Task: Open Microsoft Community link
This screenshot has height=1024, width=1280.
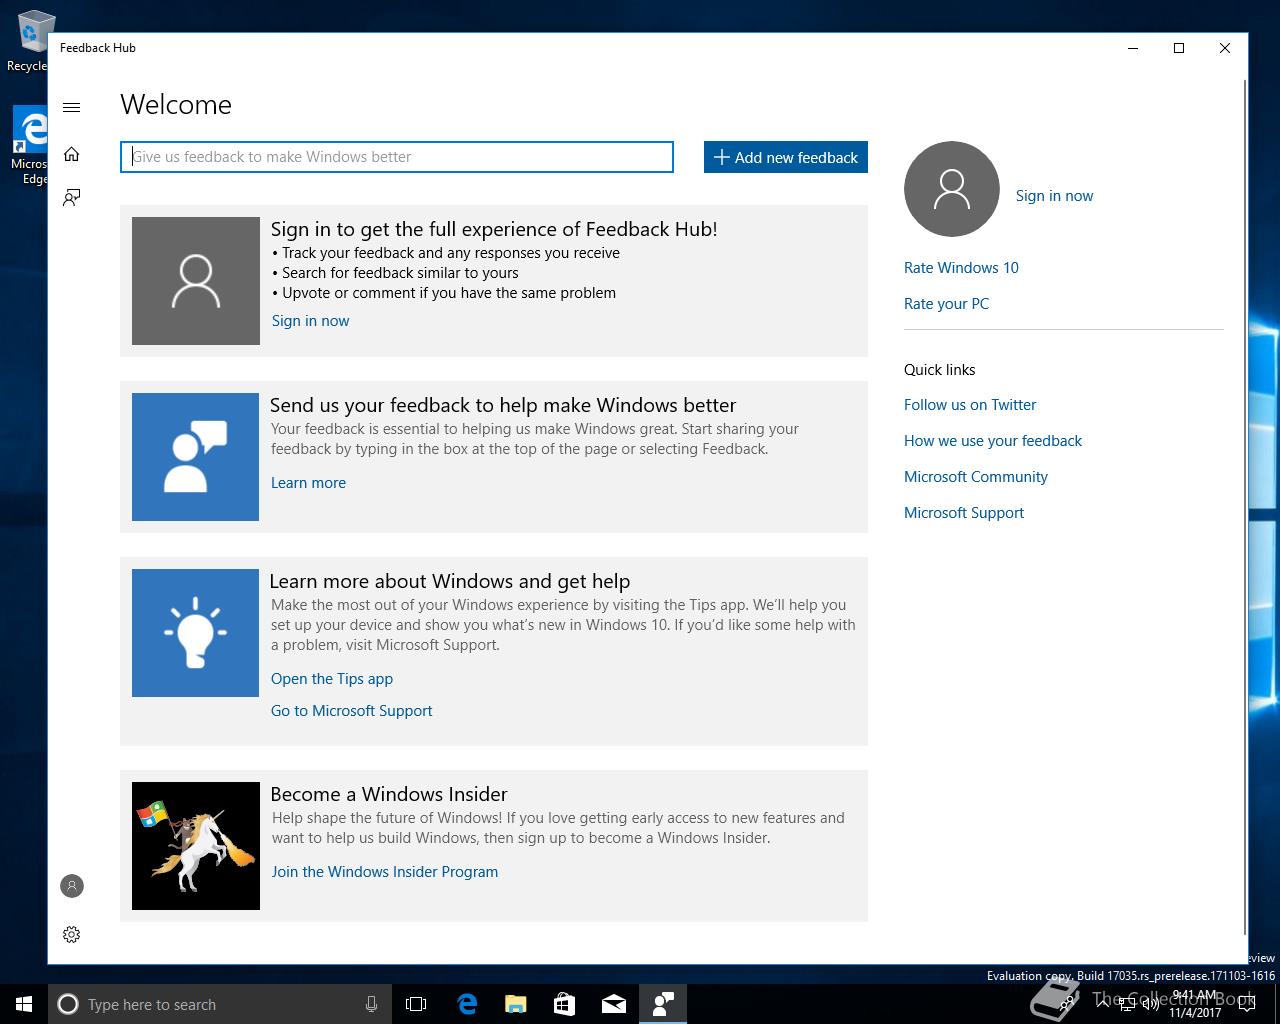Action: pos(976,477)
